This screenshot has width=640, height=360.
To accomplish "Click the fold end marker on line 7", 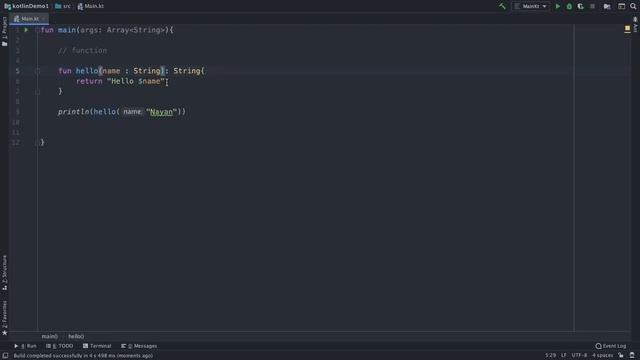I will [x=37, y=92].
